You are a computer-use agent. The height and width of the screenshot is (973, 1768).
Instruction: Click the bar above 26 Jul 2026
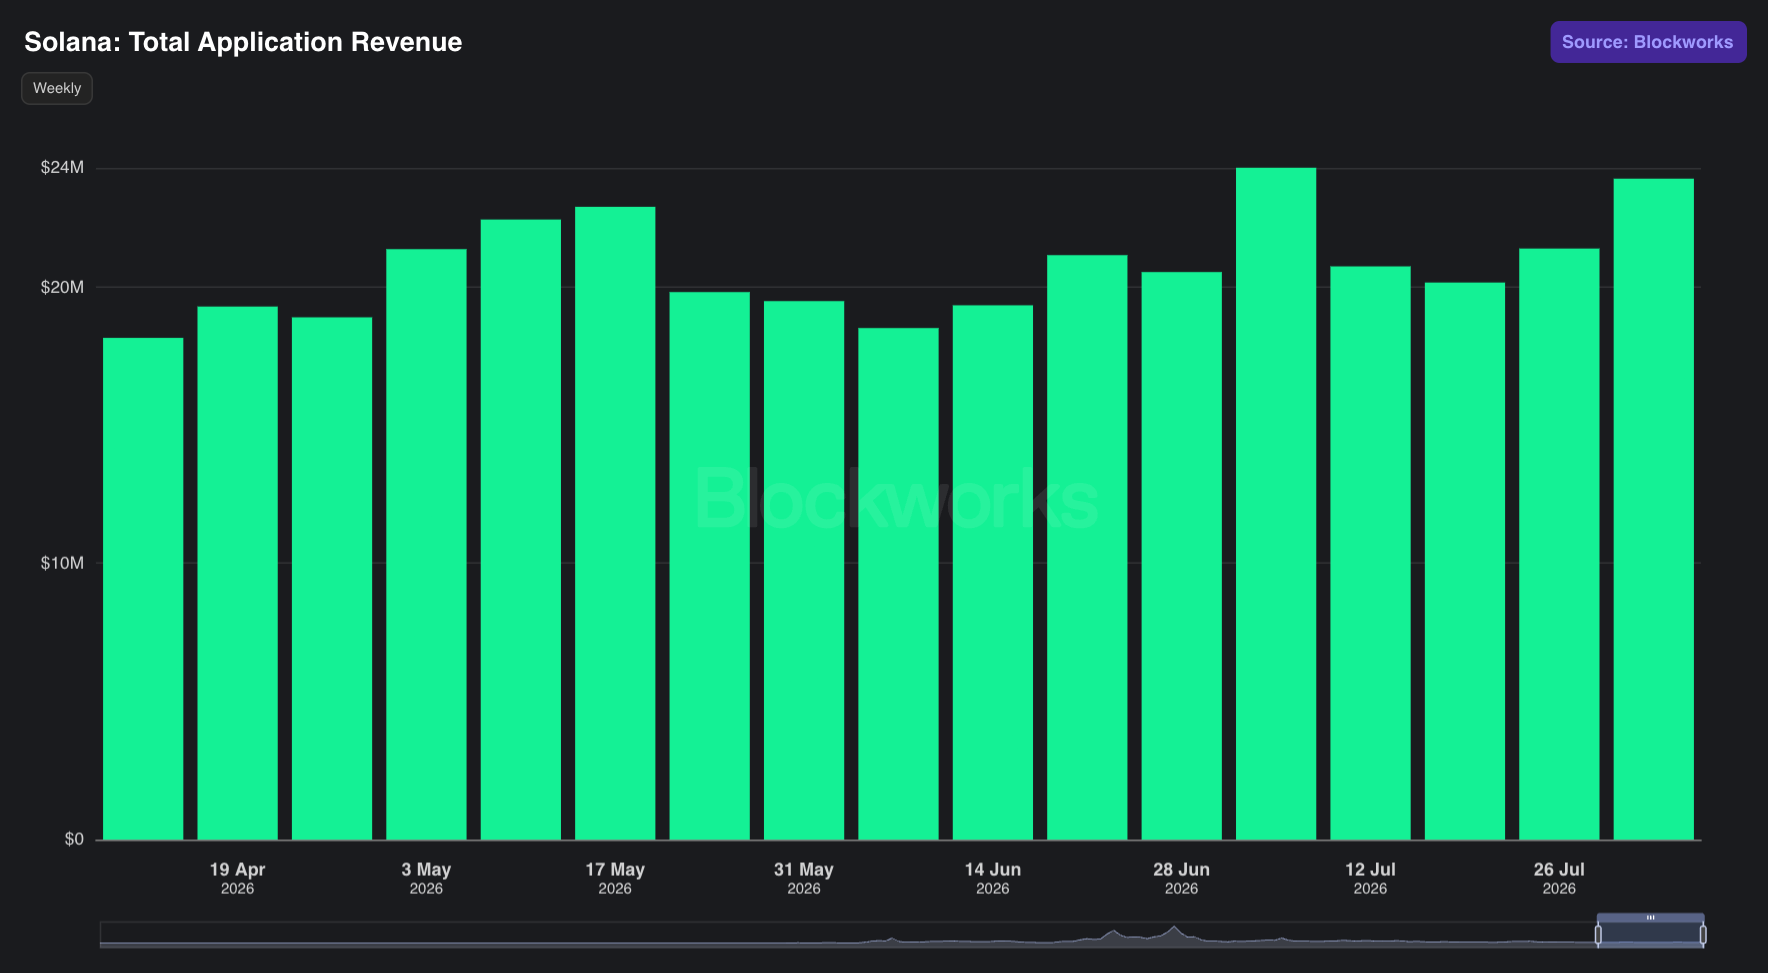point(1559,544)
